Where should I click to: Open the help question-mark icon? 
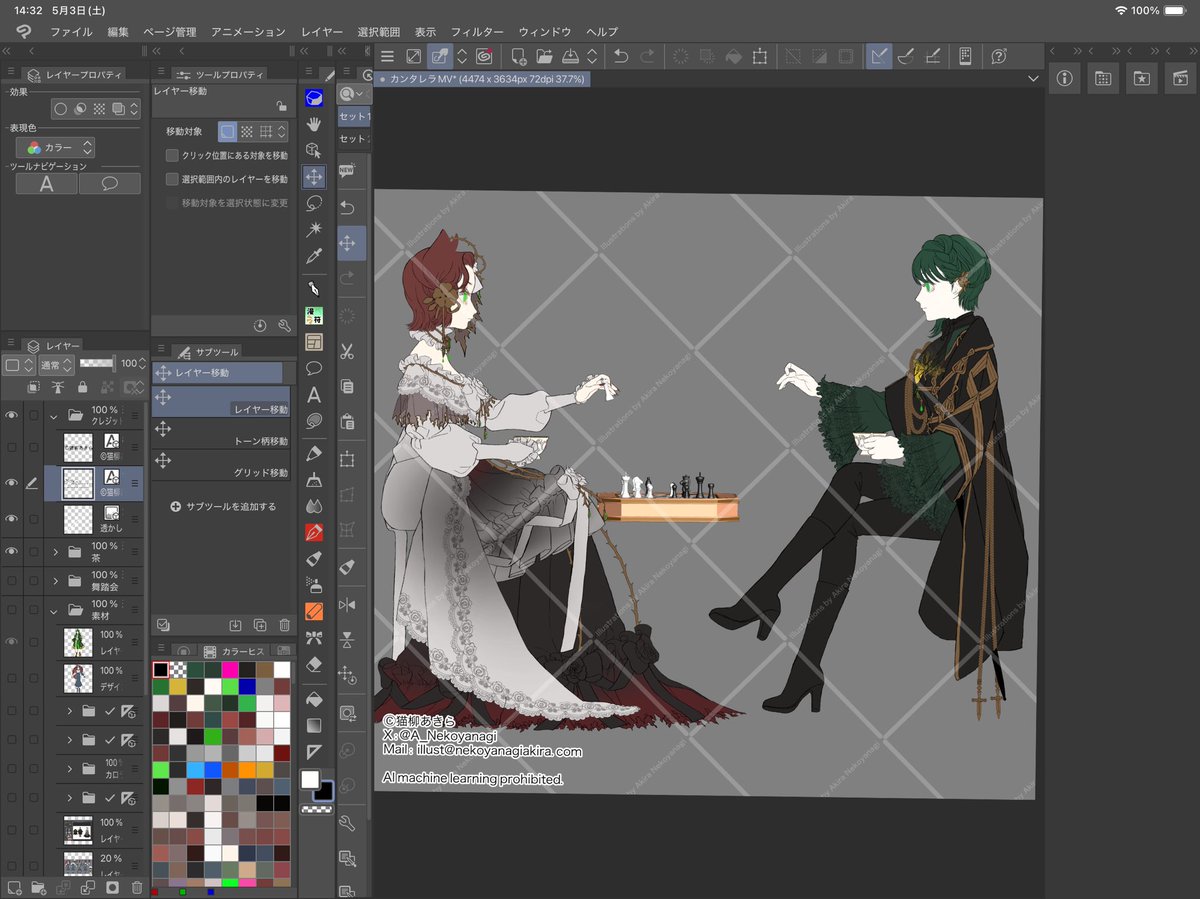(998, 57)
